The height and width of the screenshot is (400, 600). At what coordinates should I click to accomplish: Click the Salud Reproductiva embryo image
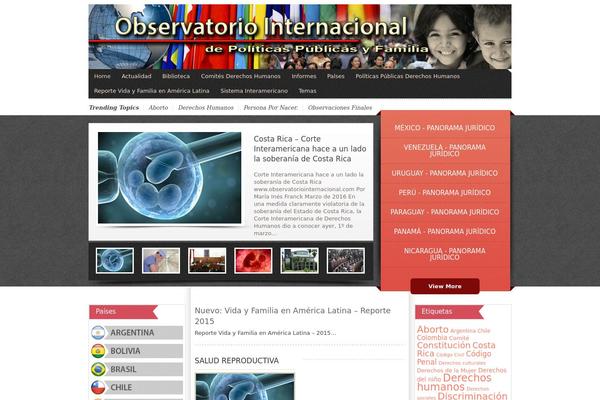245,387
